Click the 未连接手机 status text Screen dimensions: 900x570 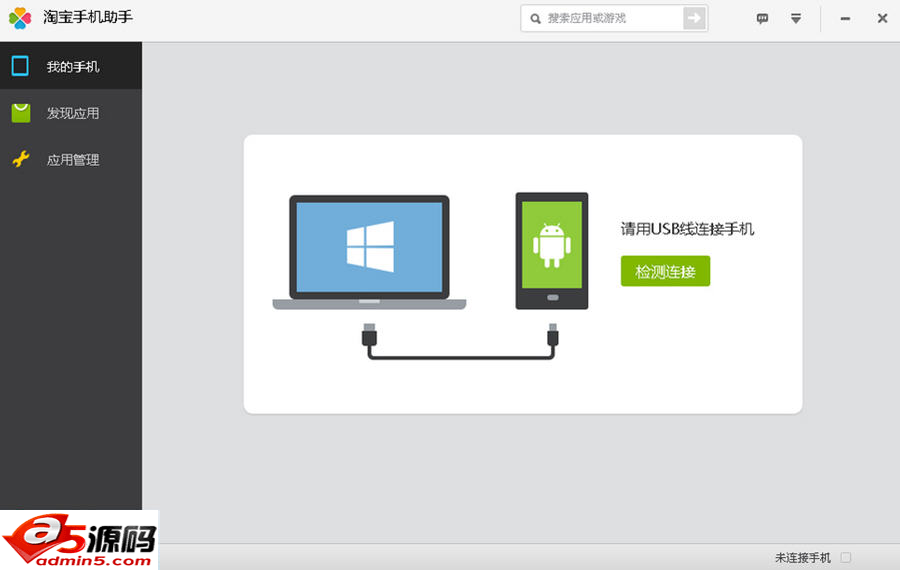pyautogui.click(x=802, y=557)
